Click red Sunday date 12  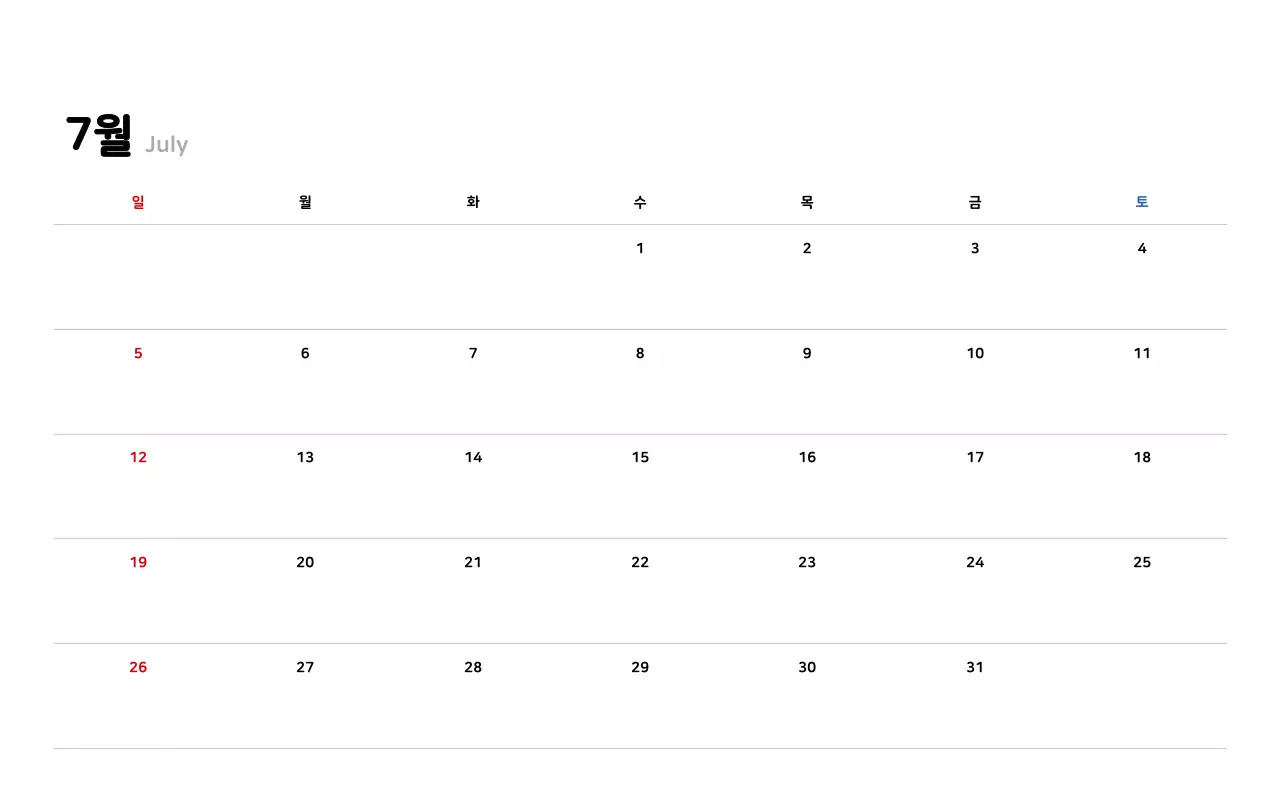tap(138, 457)
